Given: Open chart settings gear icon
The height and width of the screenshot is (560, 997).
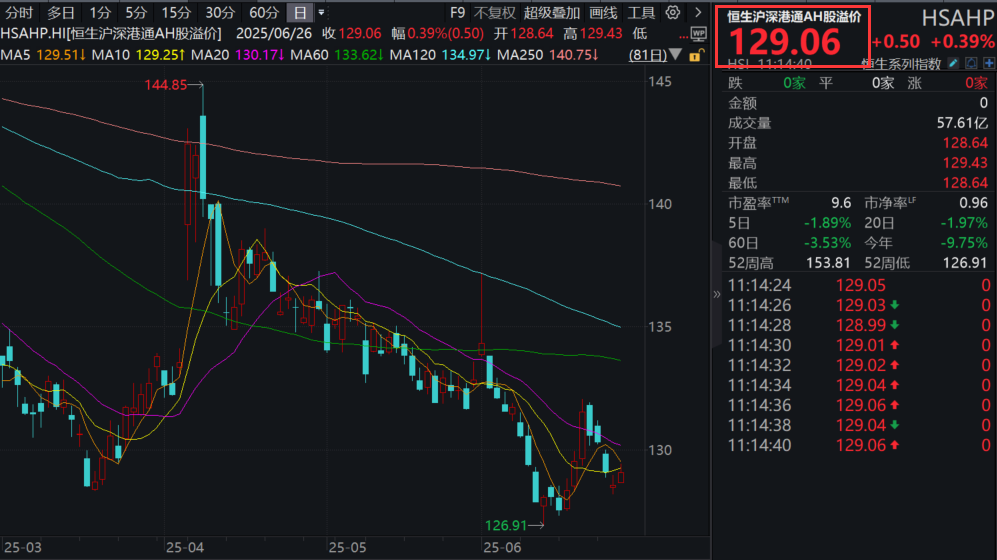Looking at the screenshot, I should point(672,13).
